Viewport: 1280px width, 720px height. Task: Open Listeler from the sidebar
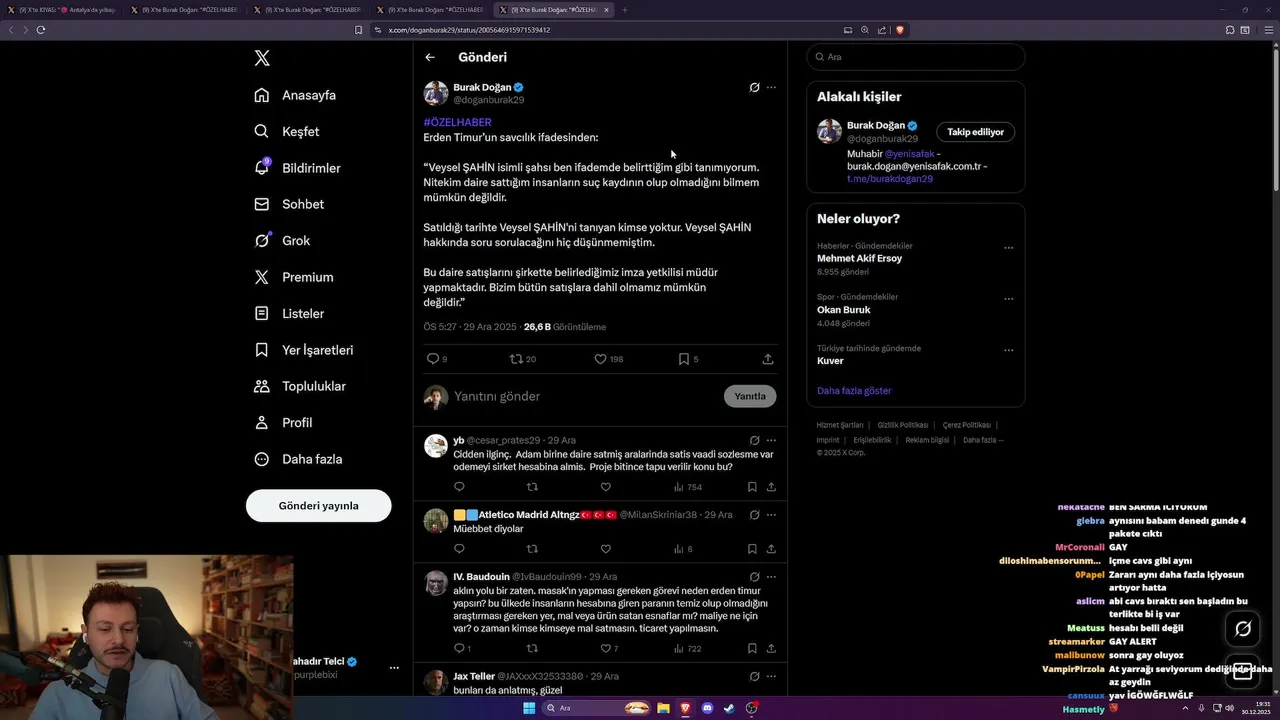289,314
